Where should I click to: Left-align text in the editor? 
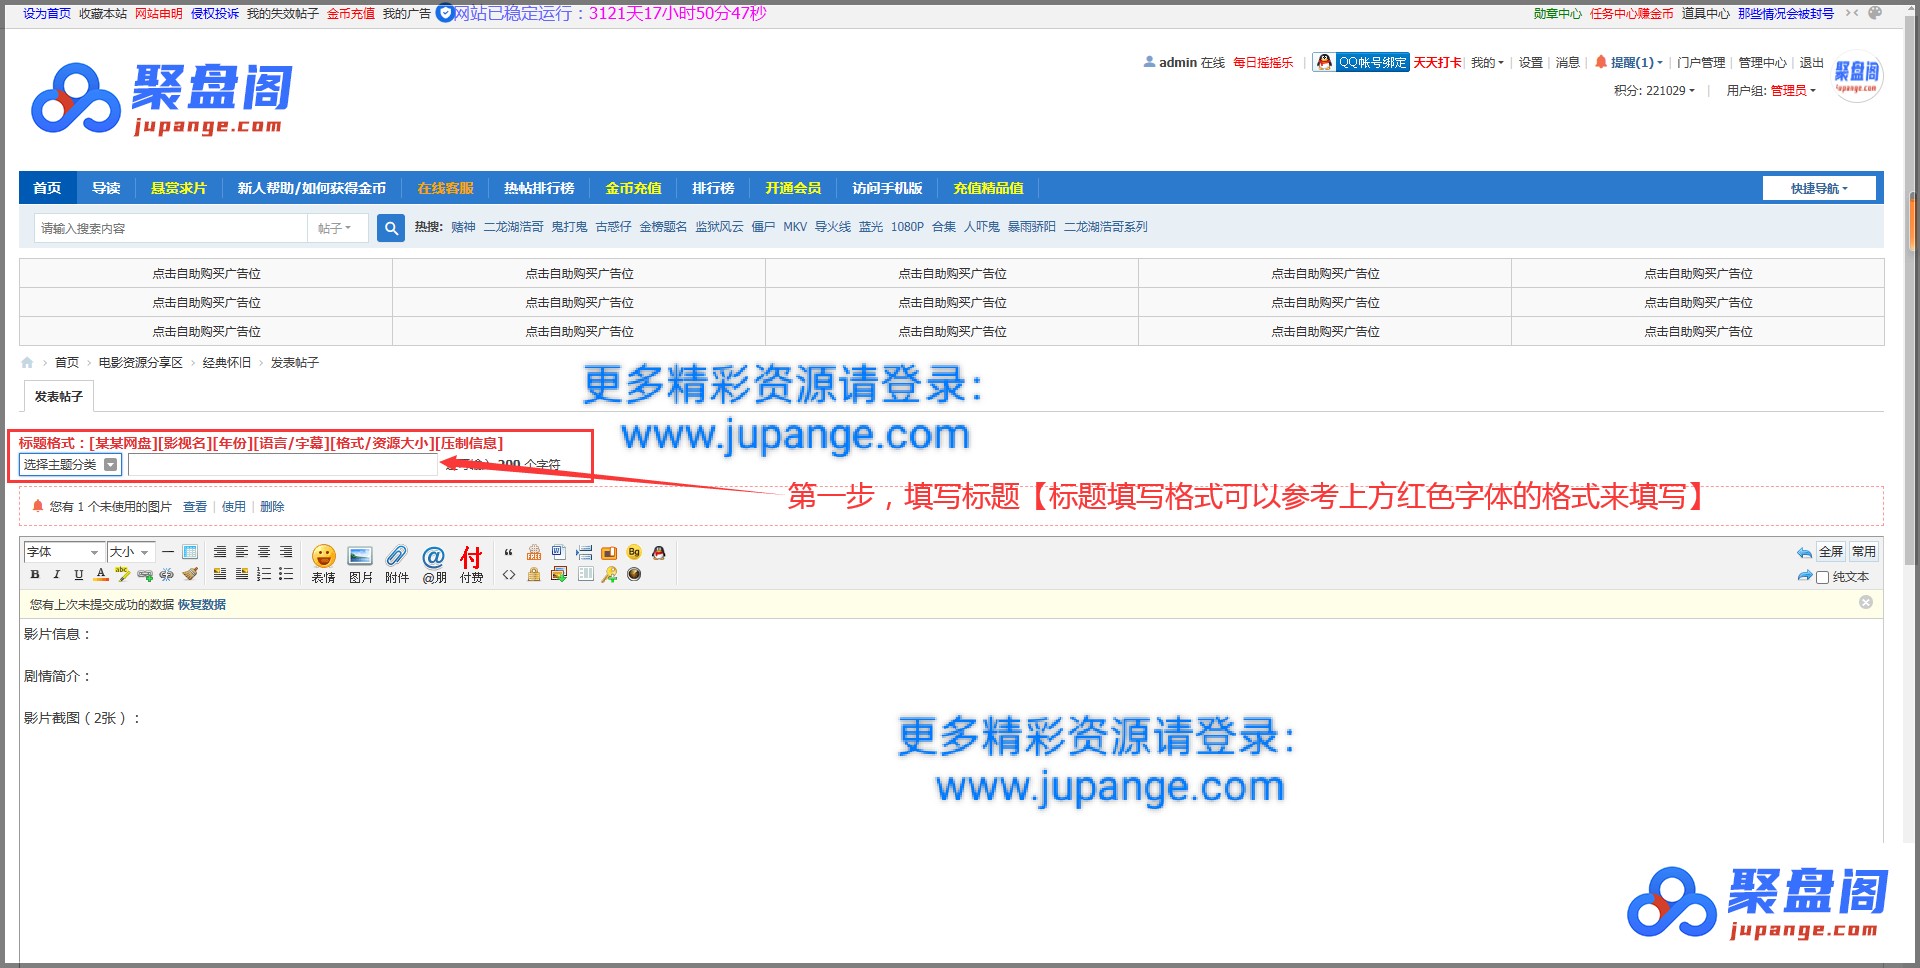(x=242, y=552)
